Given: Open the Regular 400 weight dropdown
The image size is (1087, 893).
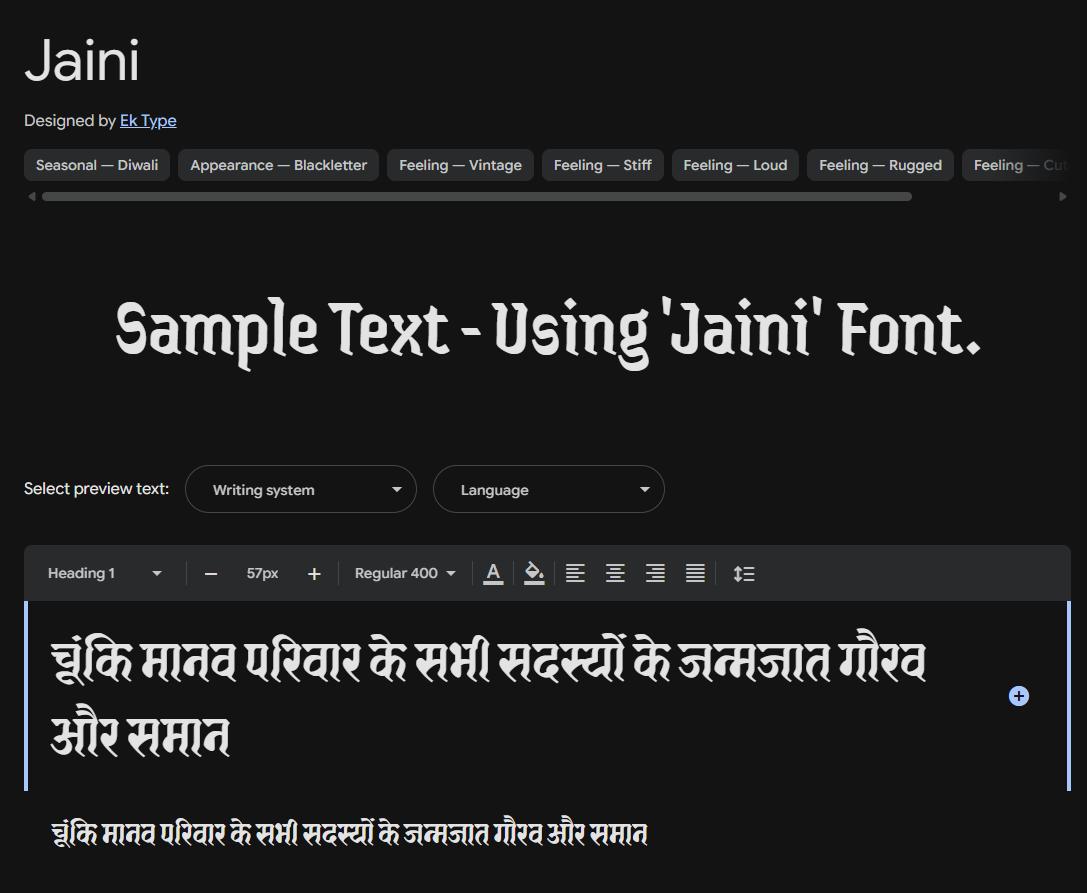Looking at the screenshot, I should [x=405, y=573].
